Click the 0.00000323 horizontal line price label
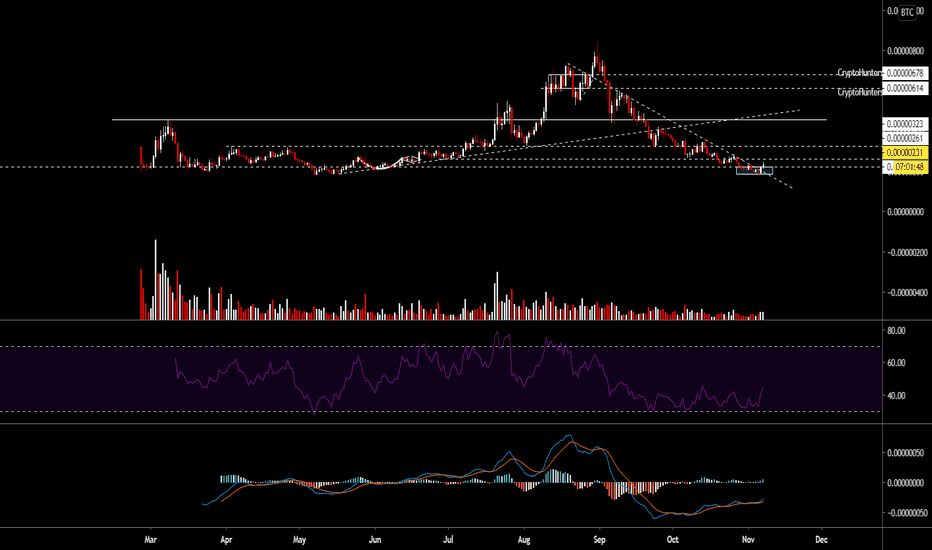932x550 pixels. point(905,124)
